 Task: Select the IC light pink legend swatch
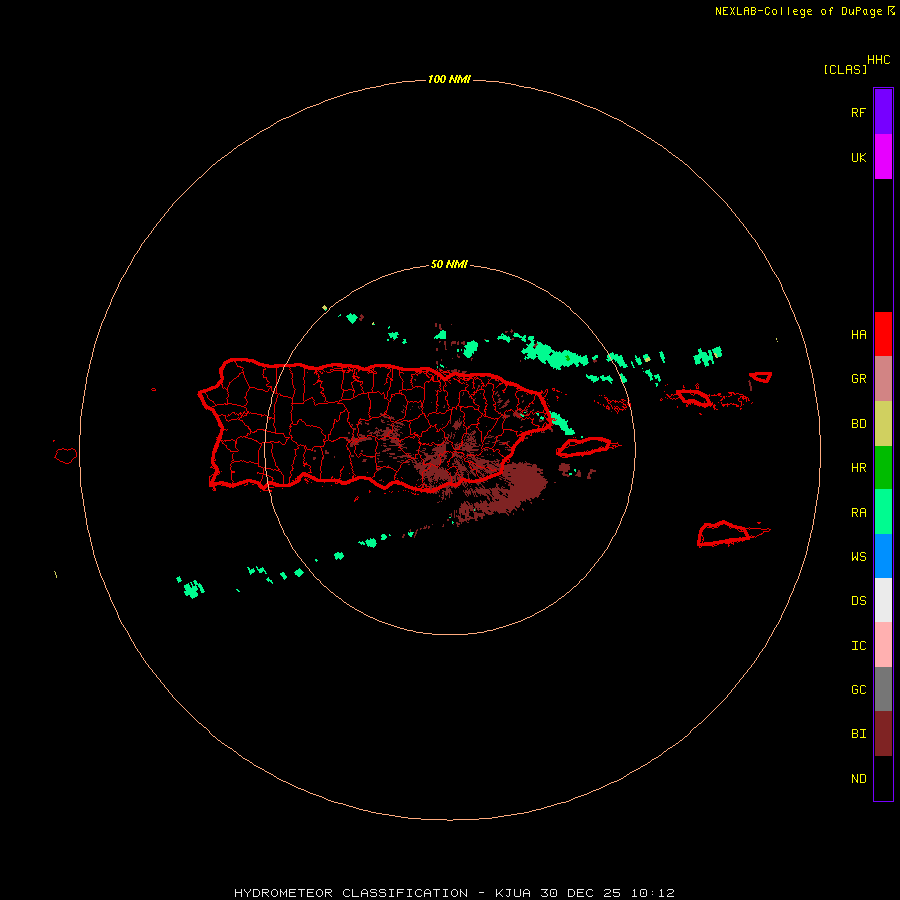click(883, 645)
